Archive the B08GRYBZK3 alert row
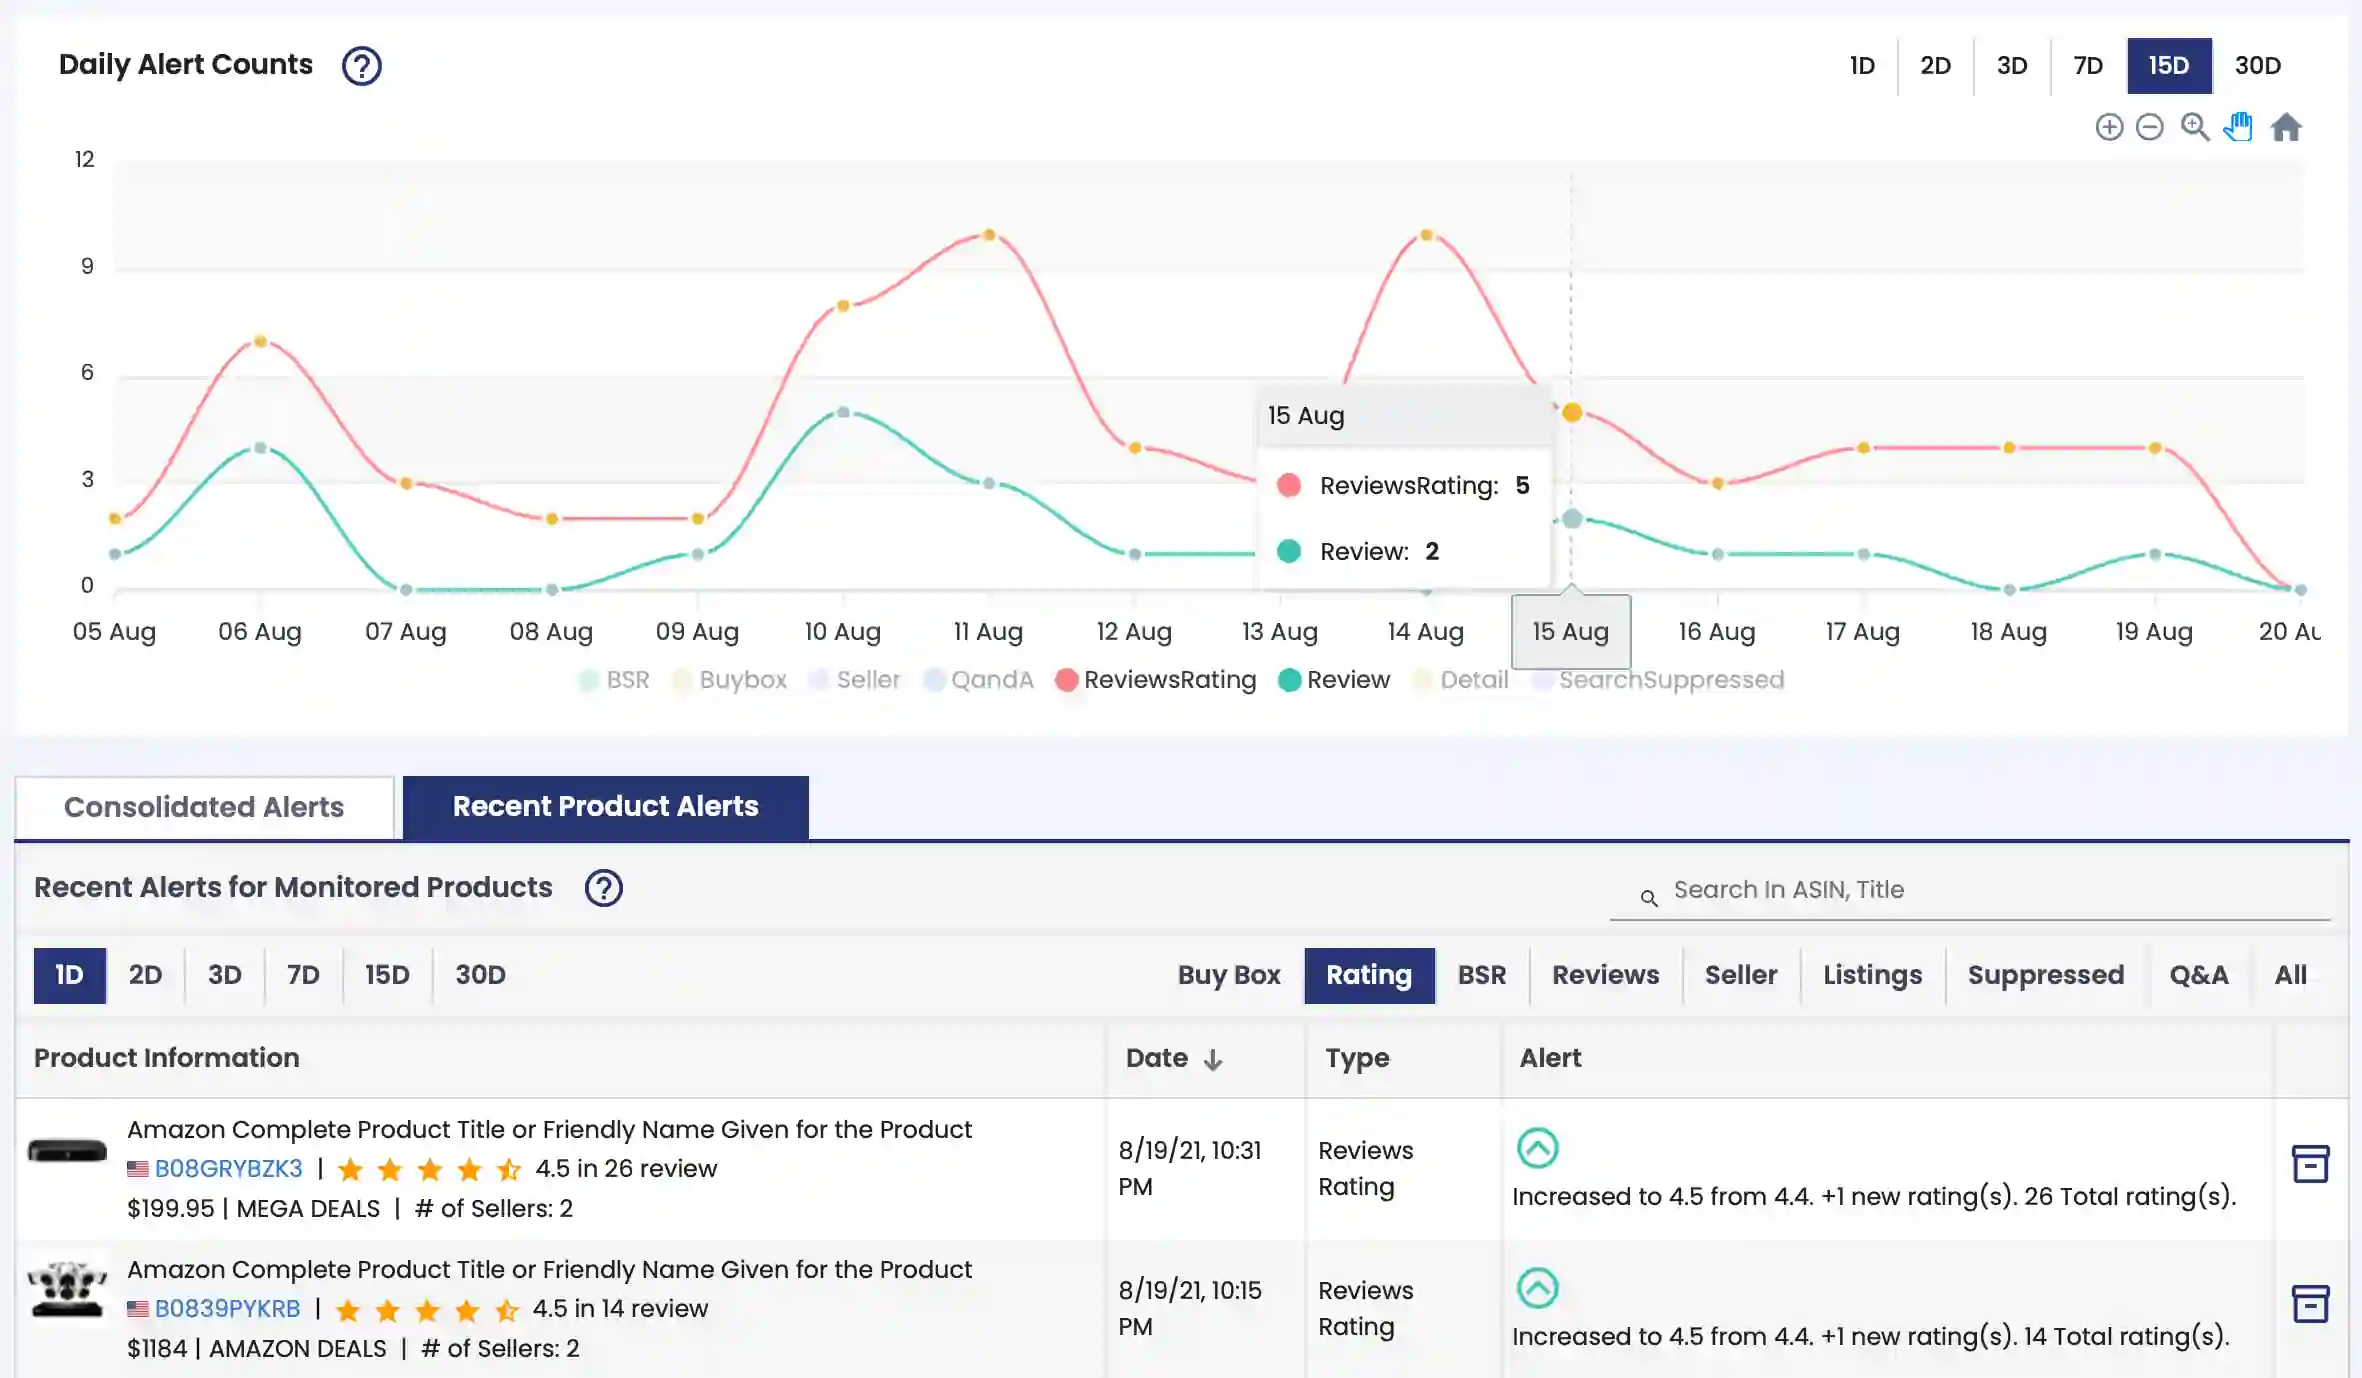 pos(2310,1164)
